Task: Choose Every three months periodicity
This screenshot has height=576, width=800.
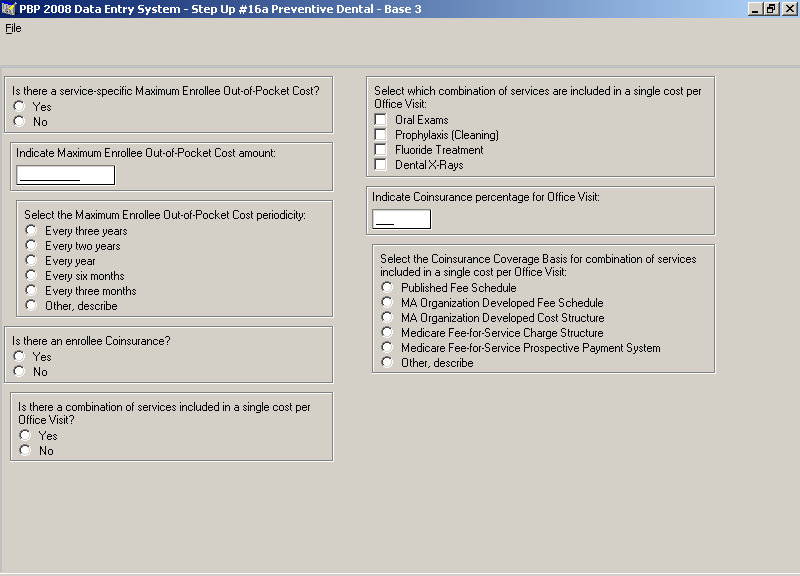Action: pyautogui.click(x=31, y=290)
